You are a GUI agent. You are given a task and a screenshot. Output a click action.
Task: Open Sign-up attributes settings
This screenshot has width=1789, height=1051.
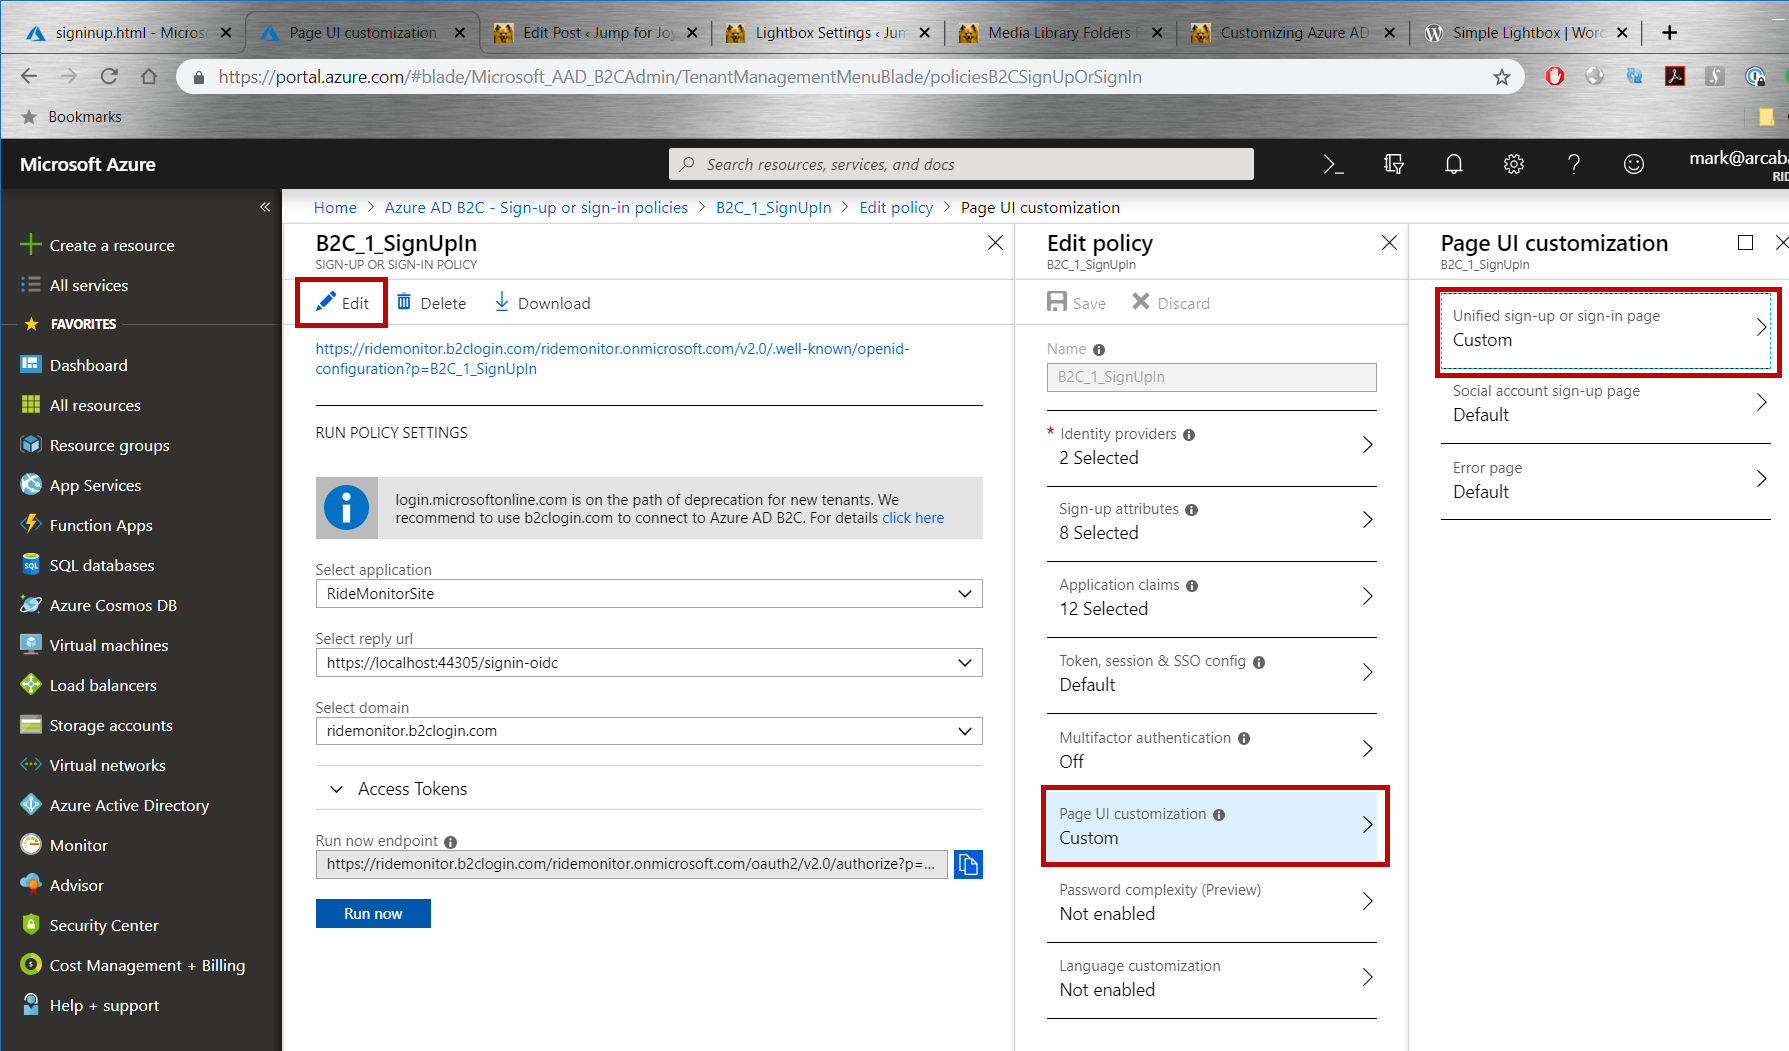point(1212,521)
